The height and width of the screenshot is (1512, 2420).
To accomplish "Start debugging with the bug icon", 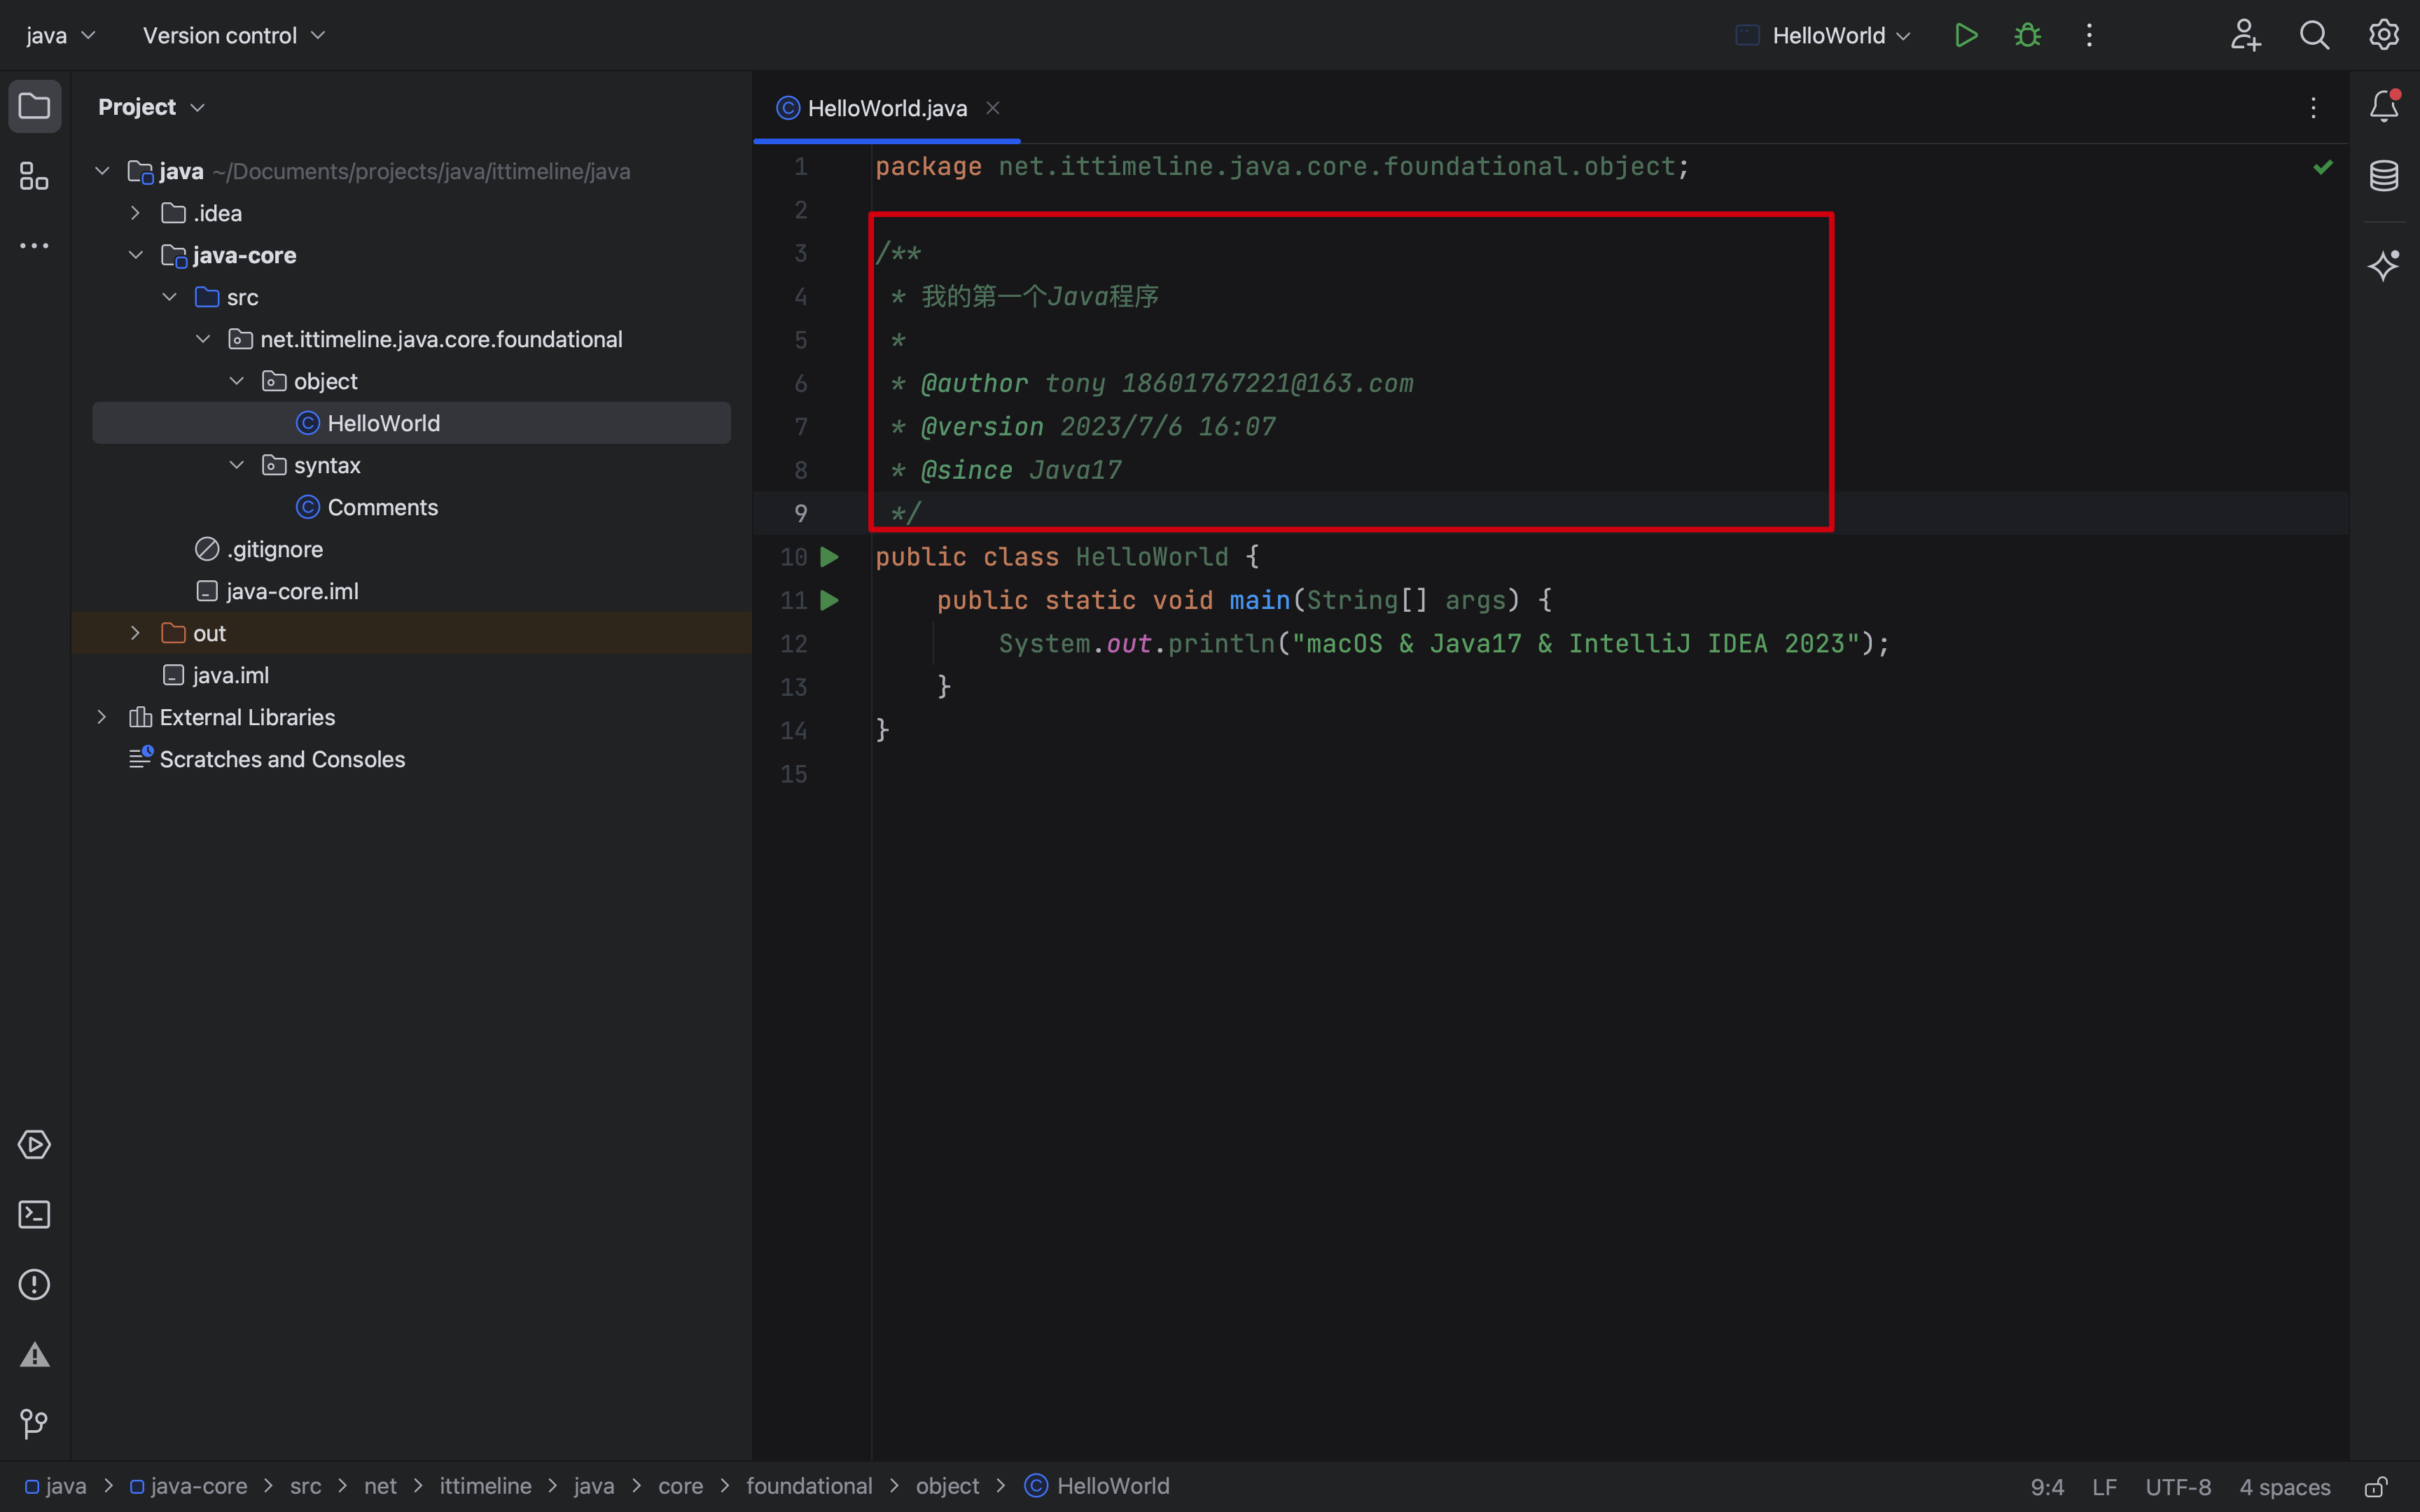I will pyautogui.click(x=2027, y=35).
